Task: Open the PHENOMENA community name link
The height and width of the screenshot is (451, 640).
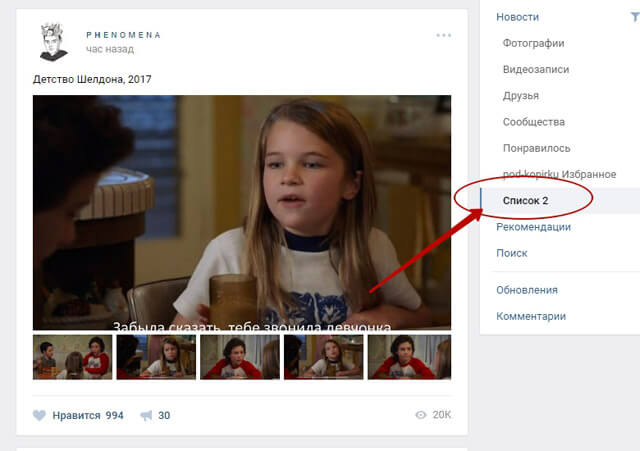Action: coord(124,35)
